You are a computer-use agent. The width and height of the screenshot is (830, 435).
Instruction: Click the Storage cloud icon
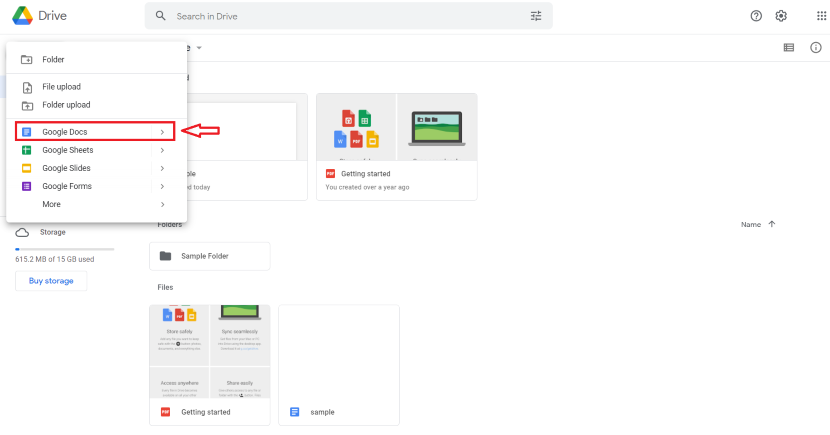(x=22, y=232)
